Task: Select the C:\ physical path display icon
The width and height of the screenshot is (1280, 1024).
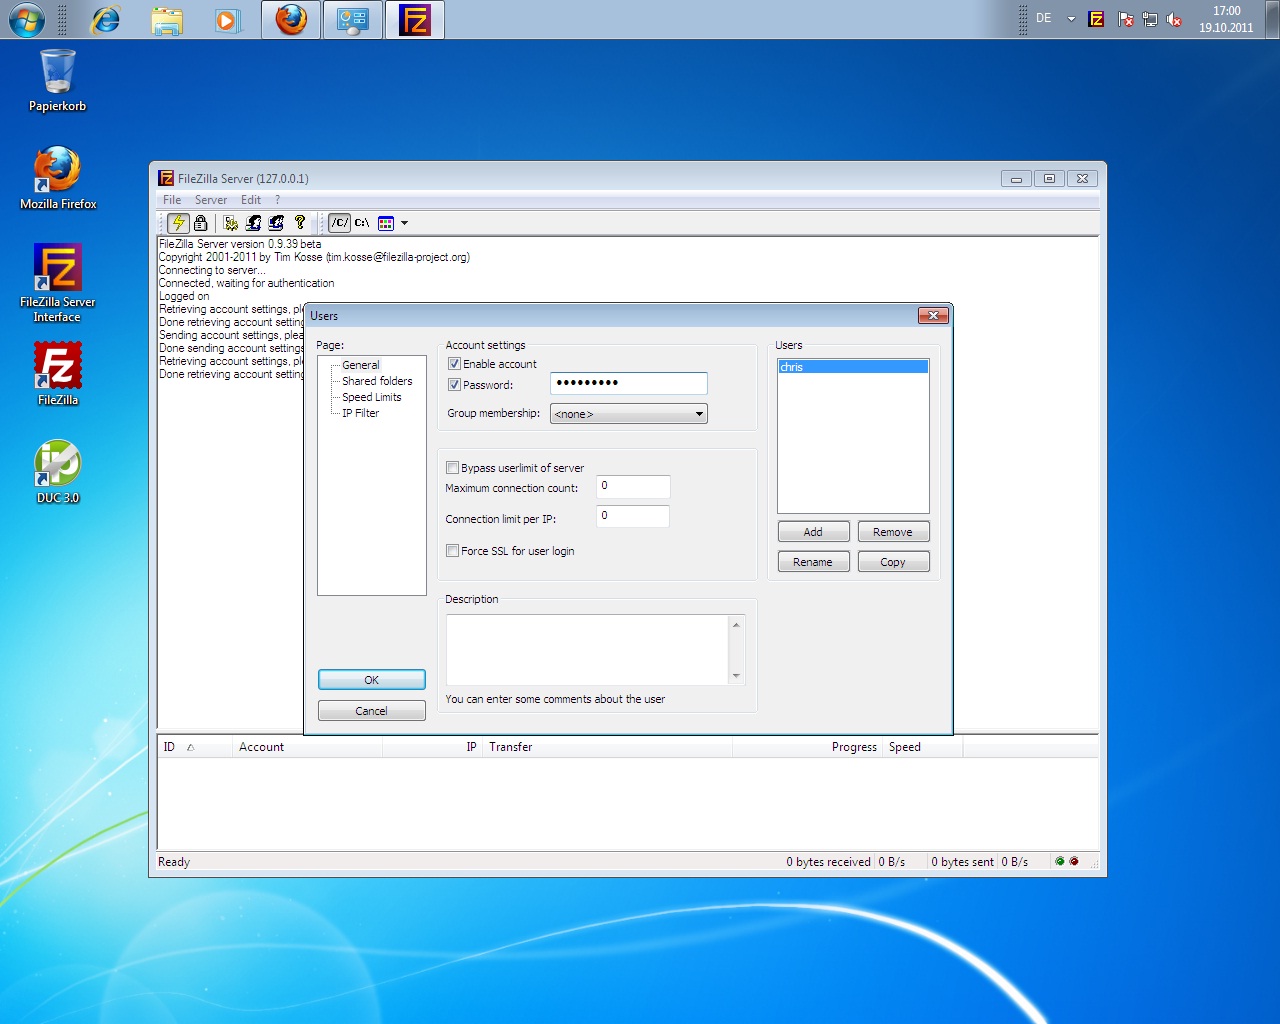Action: point(362,223)
